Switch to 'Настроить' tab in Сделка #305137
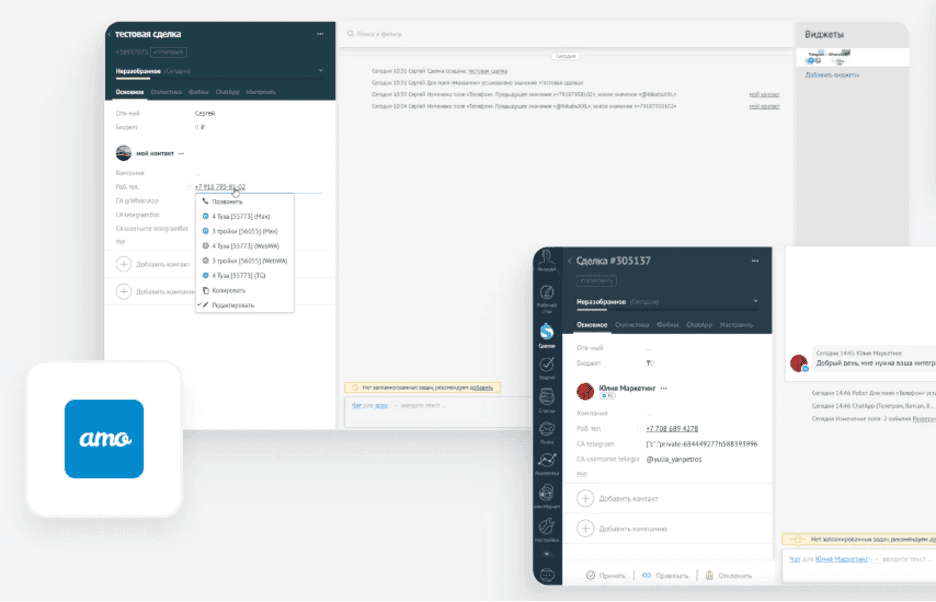Image resolution: width=936 pixels, height=602 pixels. (736, 325)
